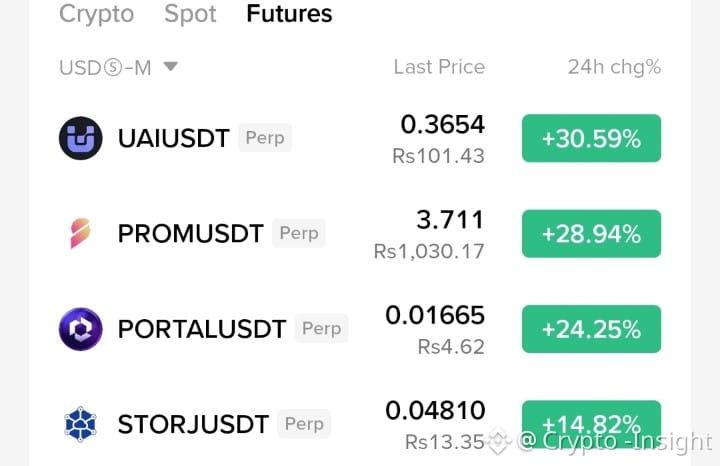The width and height of the screenshot is (720, 466).
Task: Tap the +28.94% change badge
Action: point(591,234)
